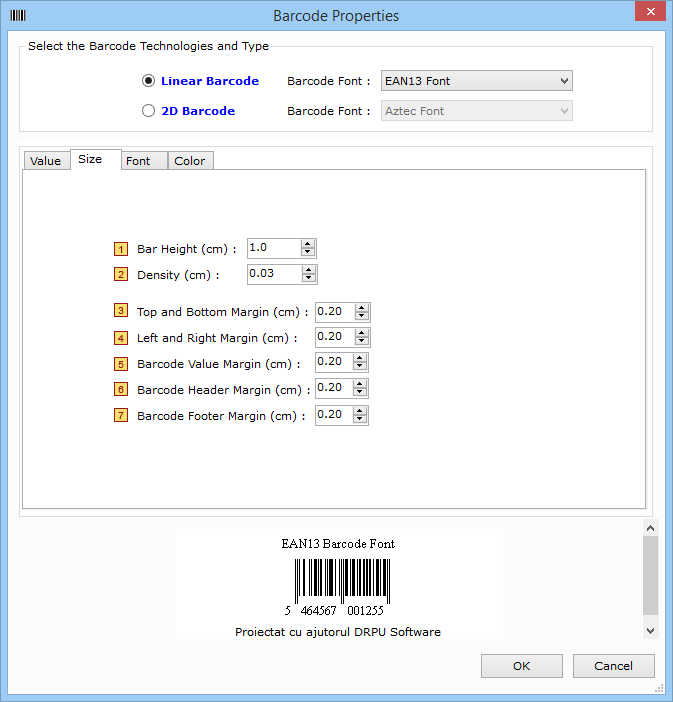The image size is (673, 702).
Task: Click the preview scrollbar thumb
Action: click(x=651, y=576)
